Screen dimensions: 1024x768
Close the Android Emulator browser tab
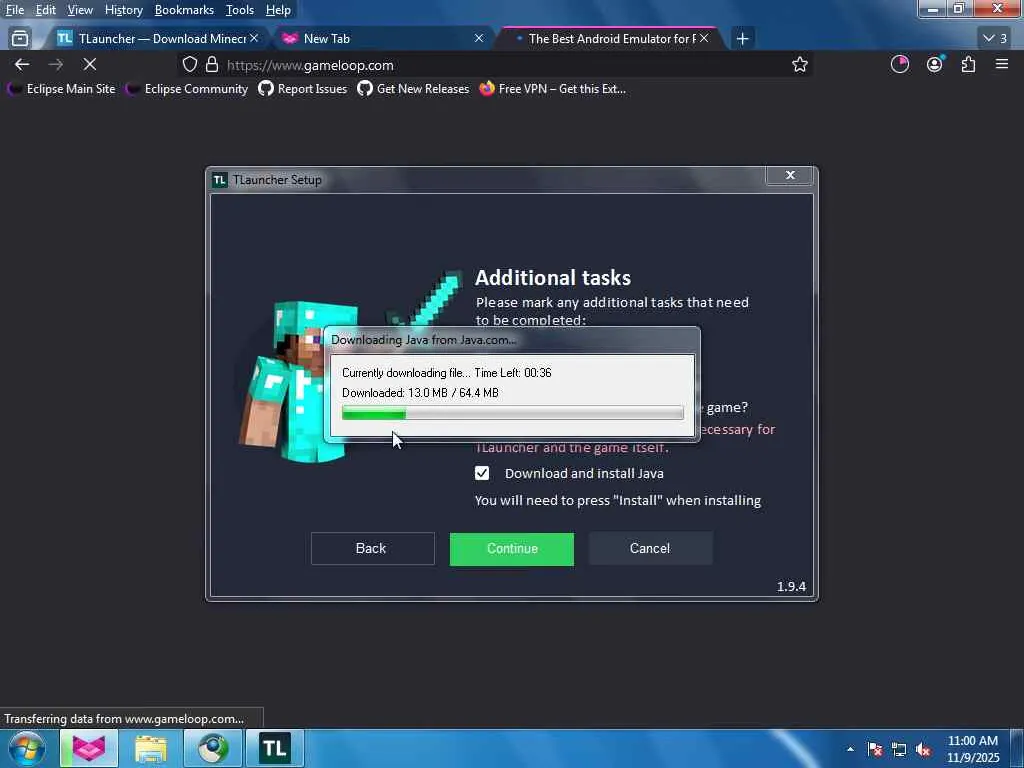[x=704, y=39]
